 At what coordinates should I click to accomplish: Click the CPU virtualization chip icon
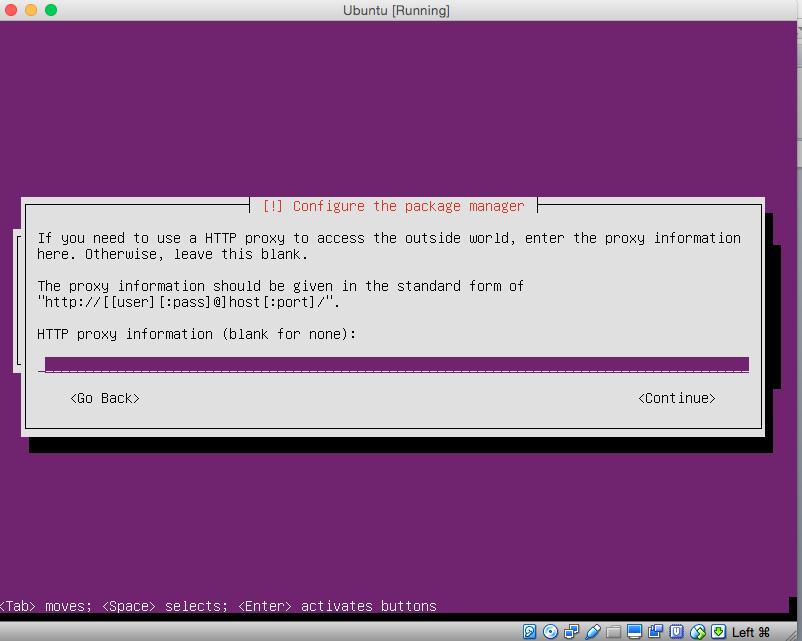pos(677,632)
